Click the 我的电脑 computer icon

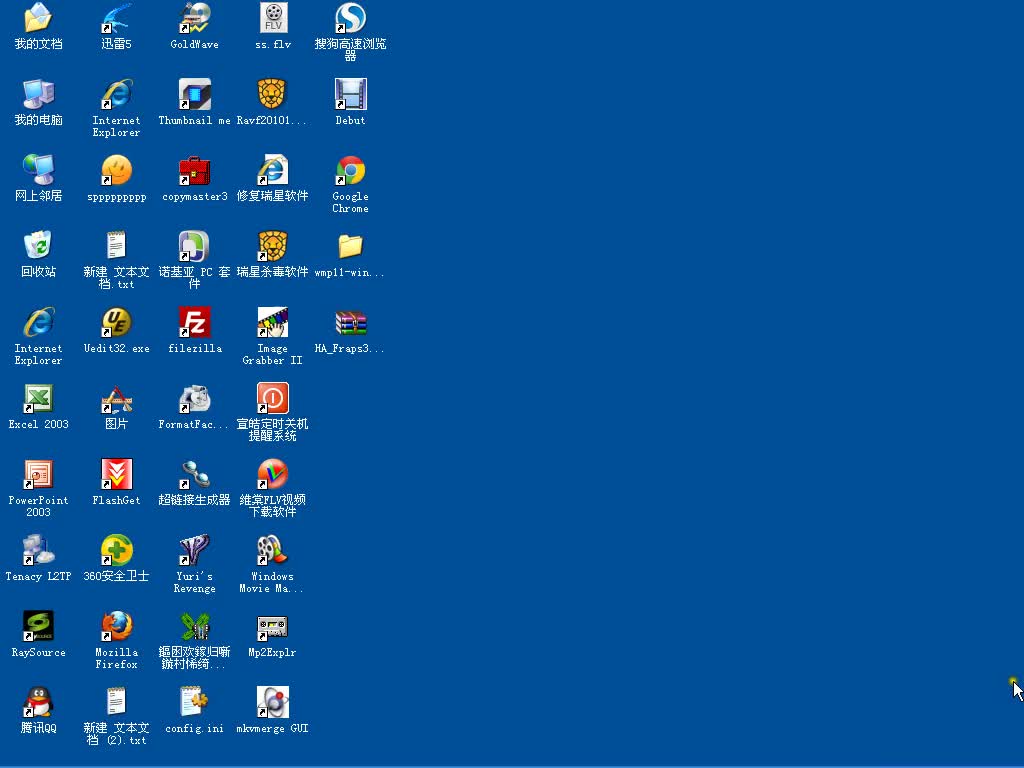coord(38,95)
